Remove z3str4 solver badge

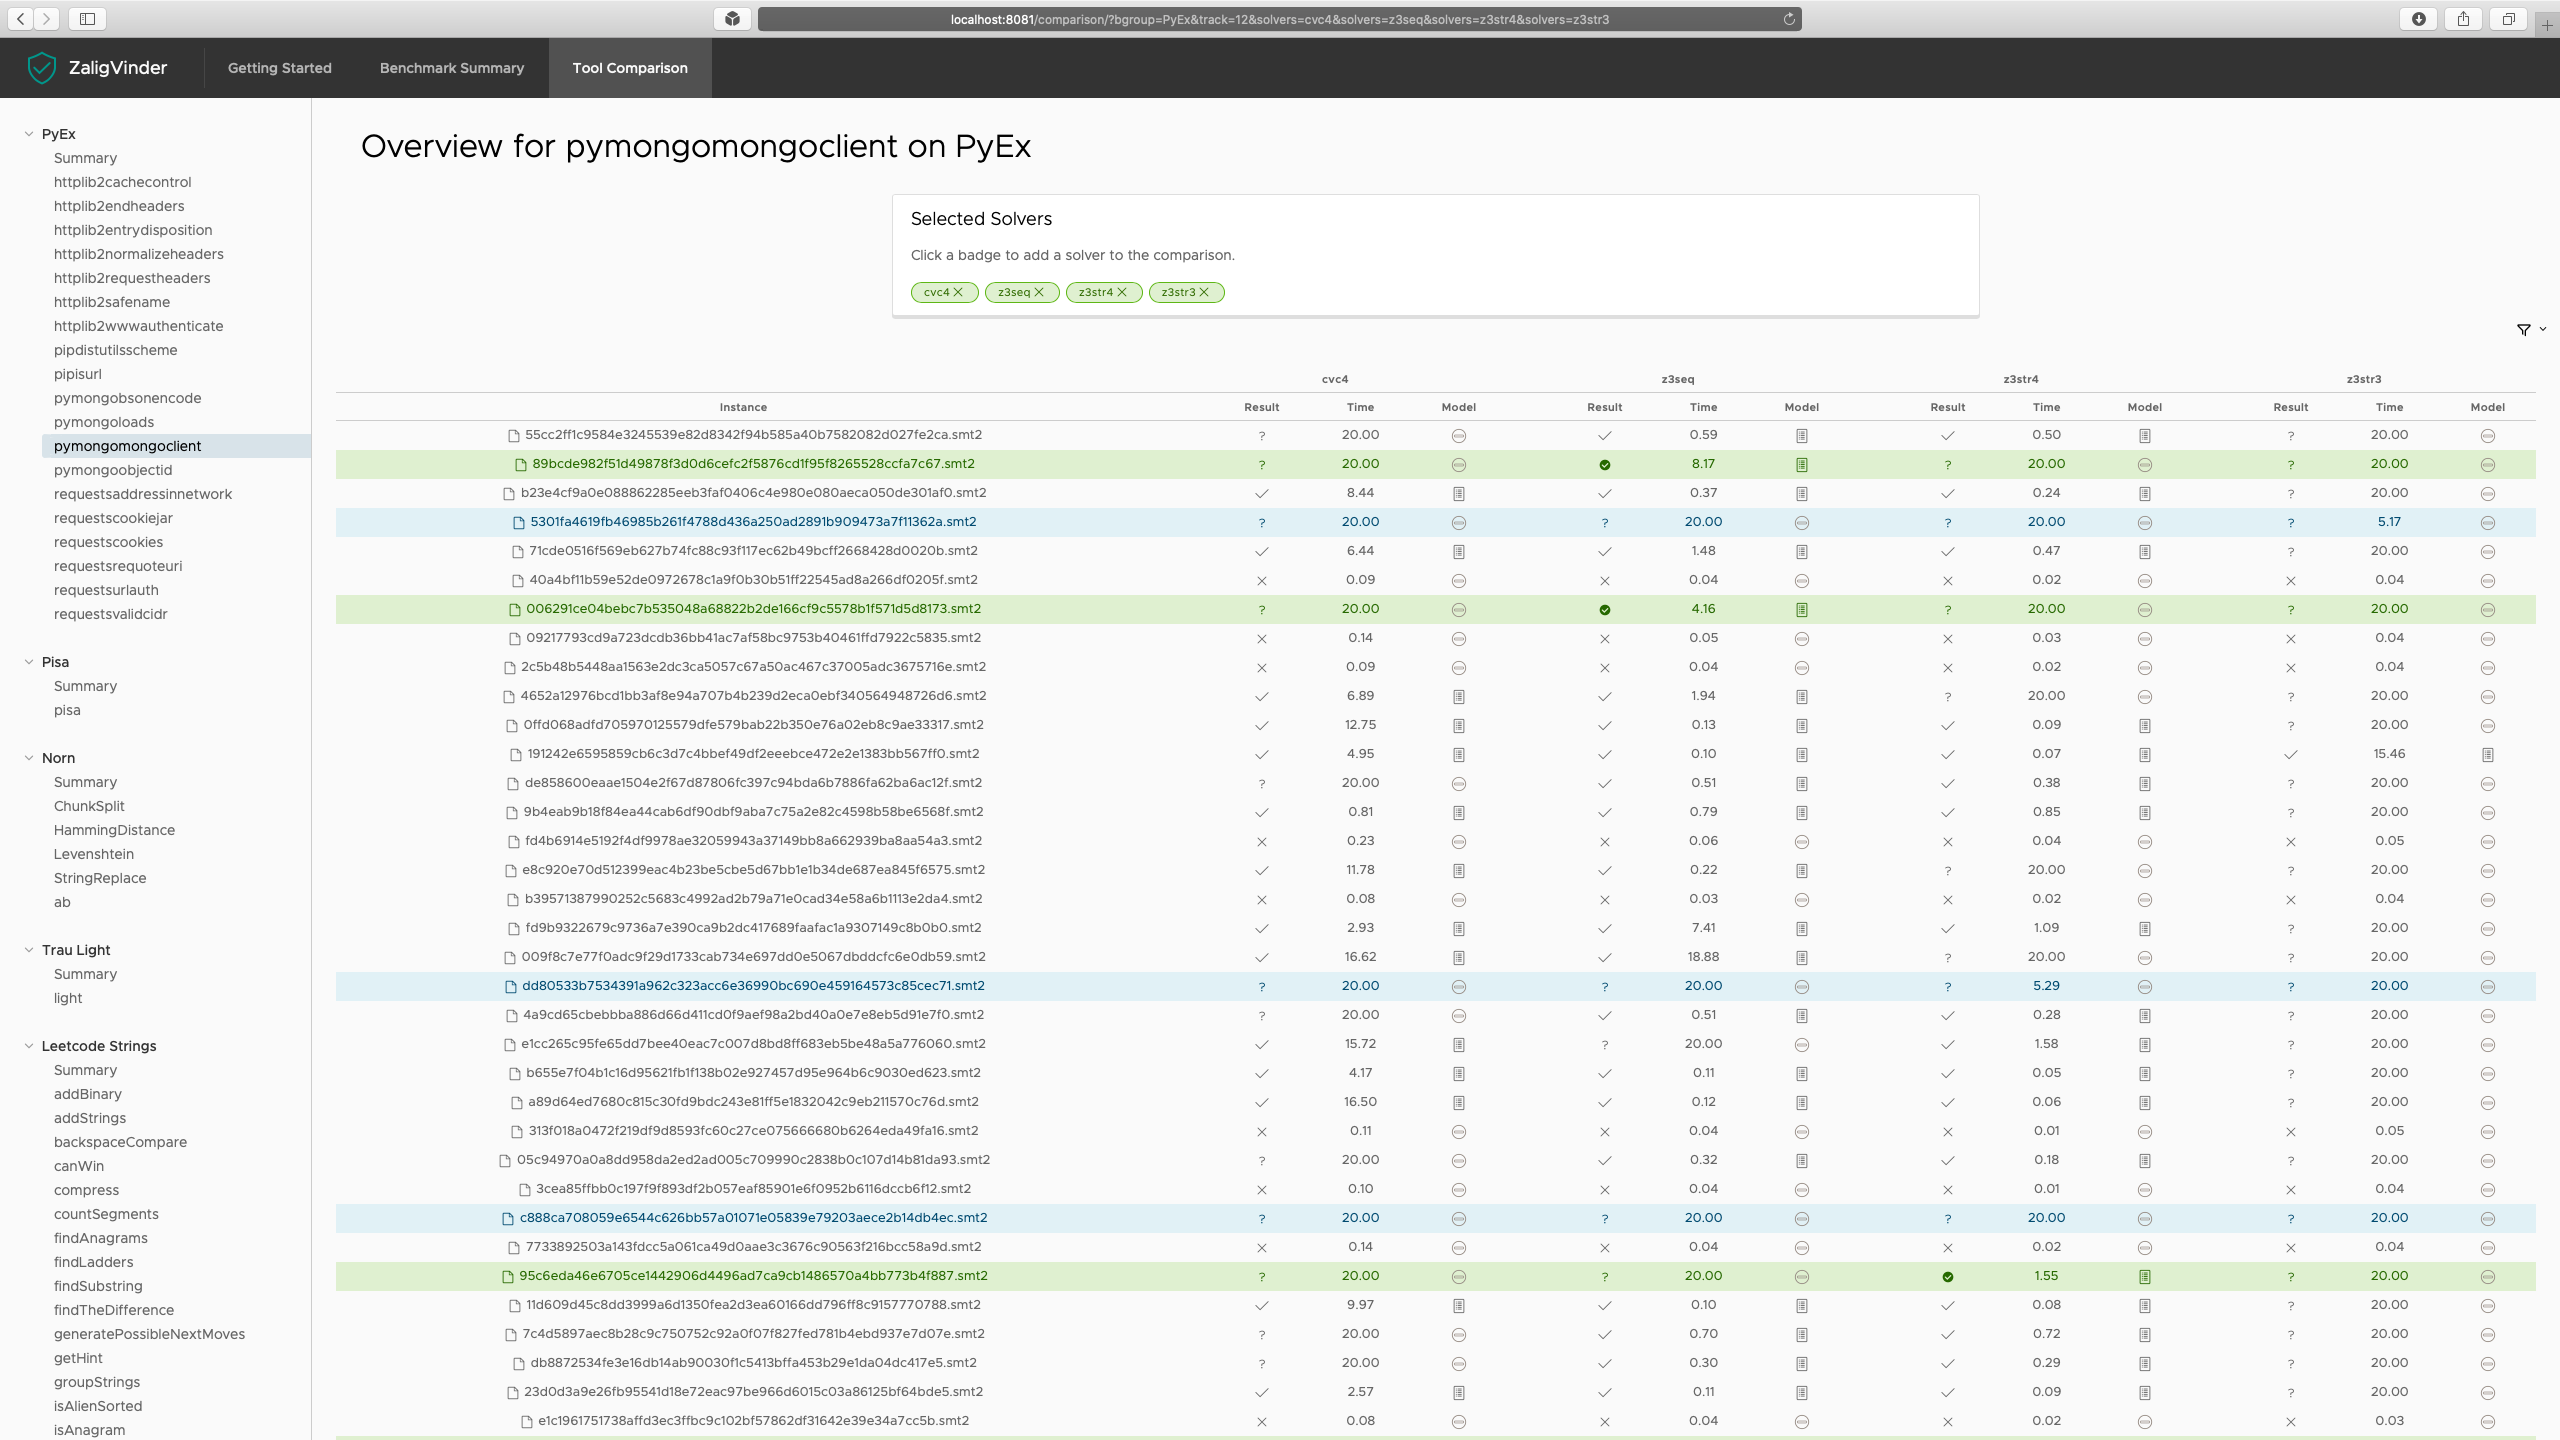pyautogui.click(x=1122, y=292)
